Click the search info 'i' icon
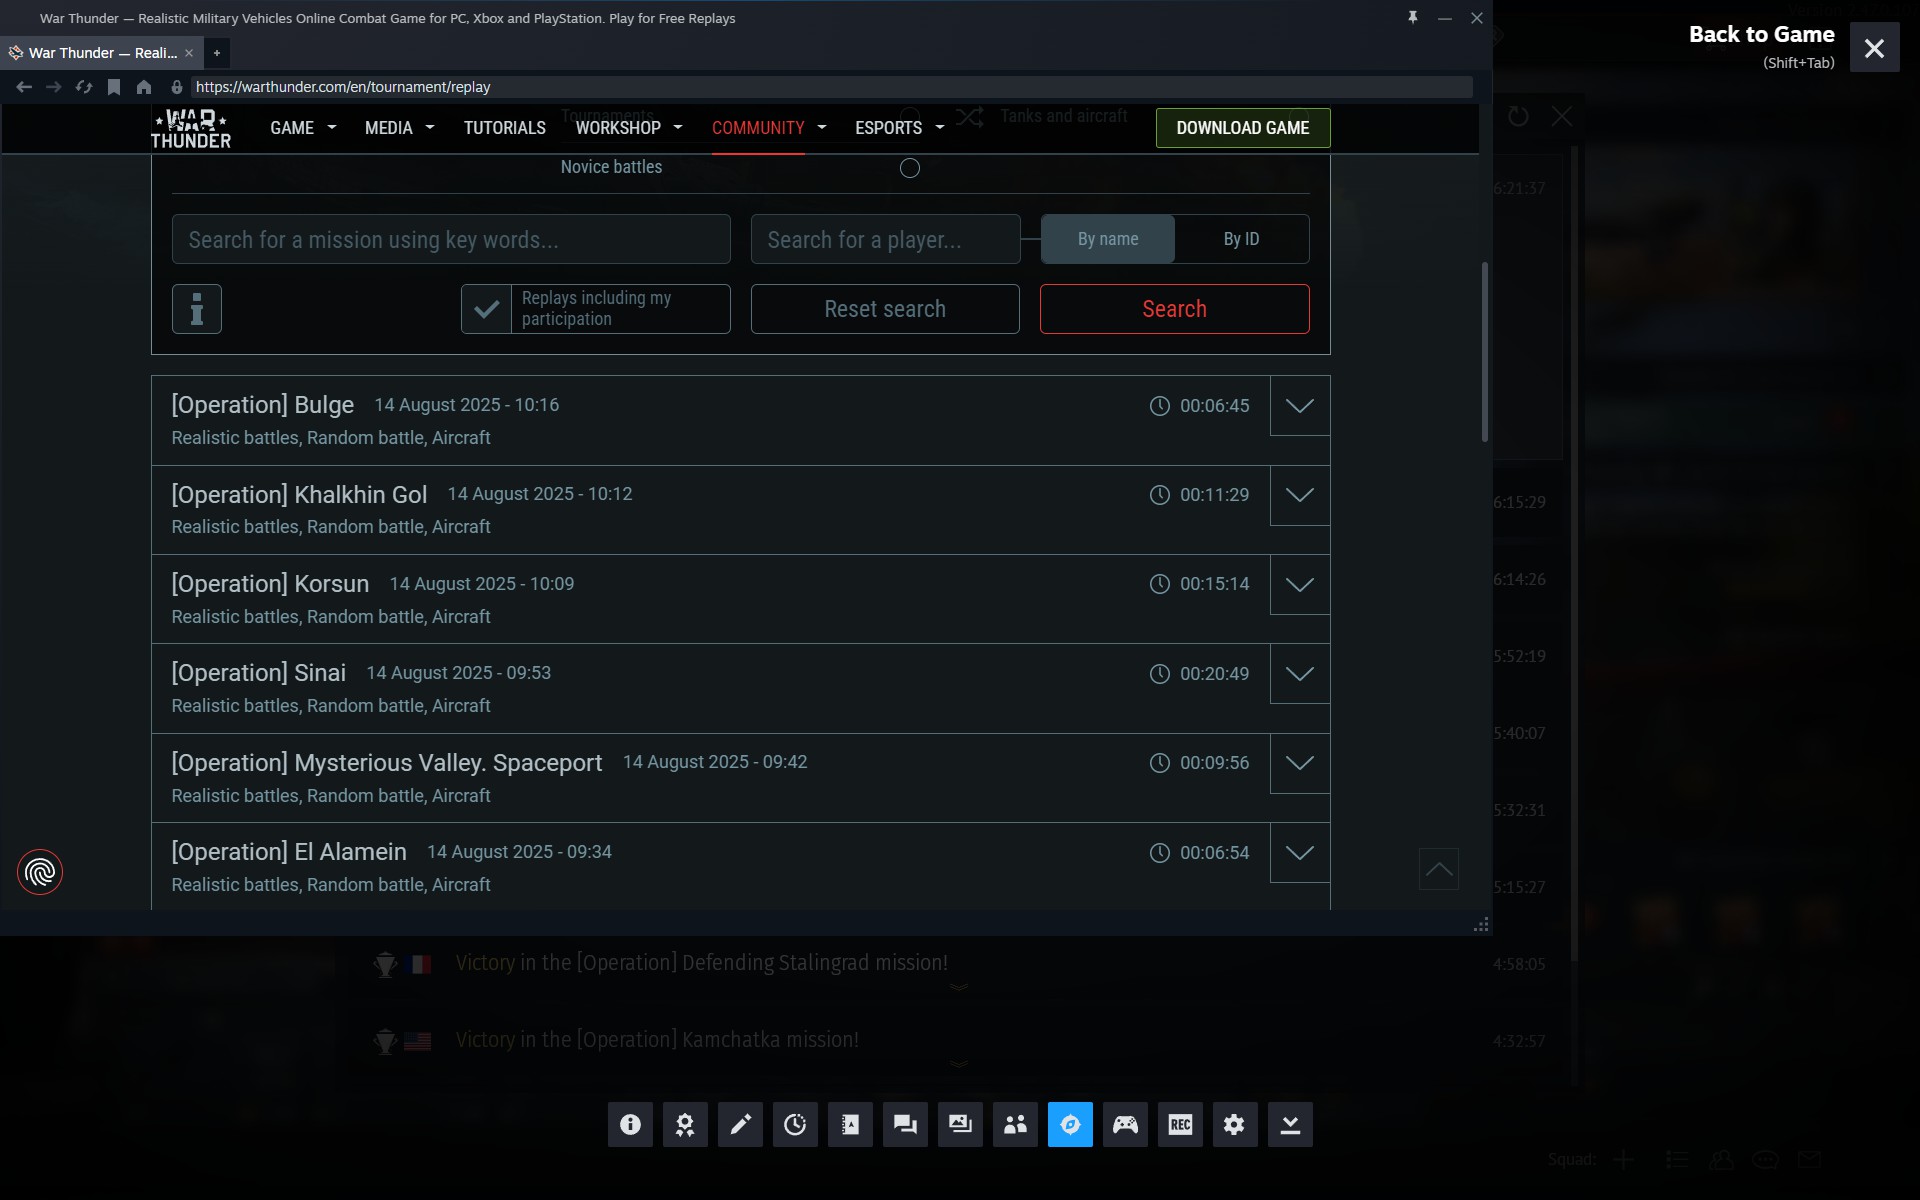The image size is (1920, 1200). coord(197,309)
